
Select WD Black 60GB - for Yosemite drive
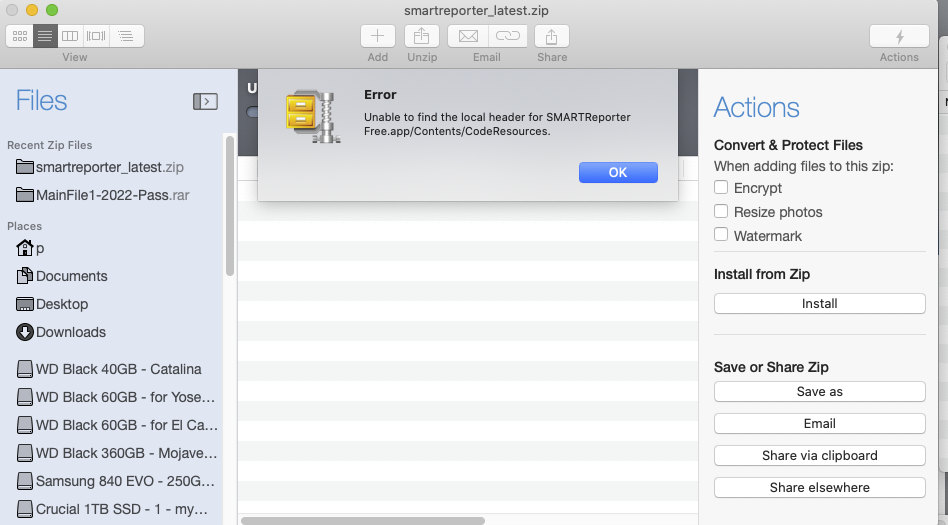click(116, 397)
